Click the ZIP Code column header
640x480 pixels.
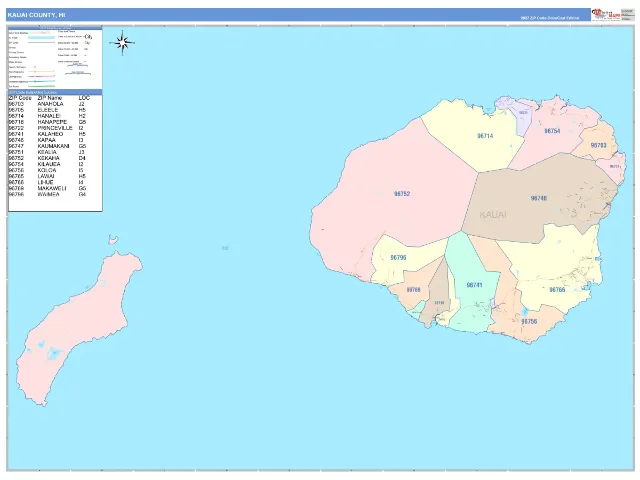click(20, 98)
